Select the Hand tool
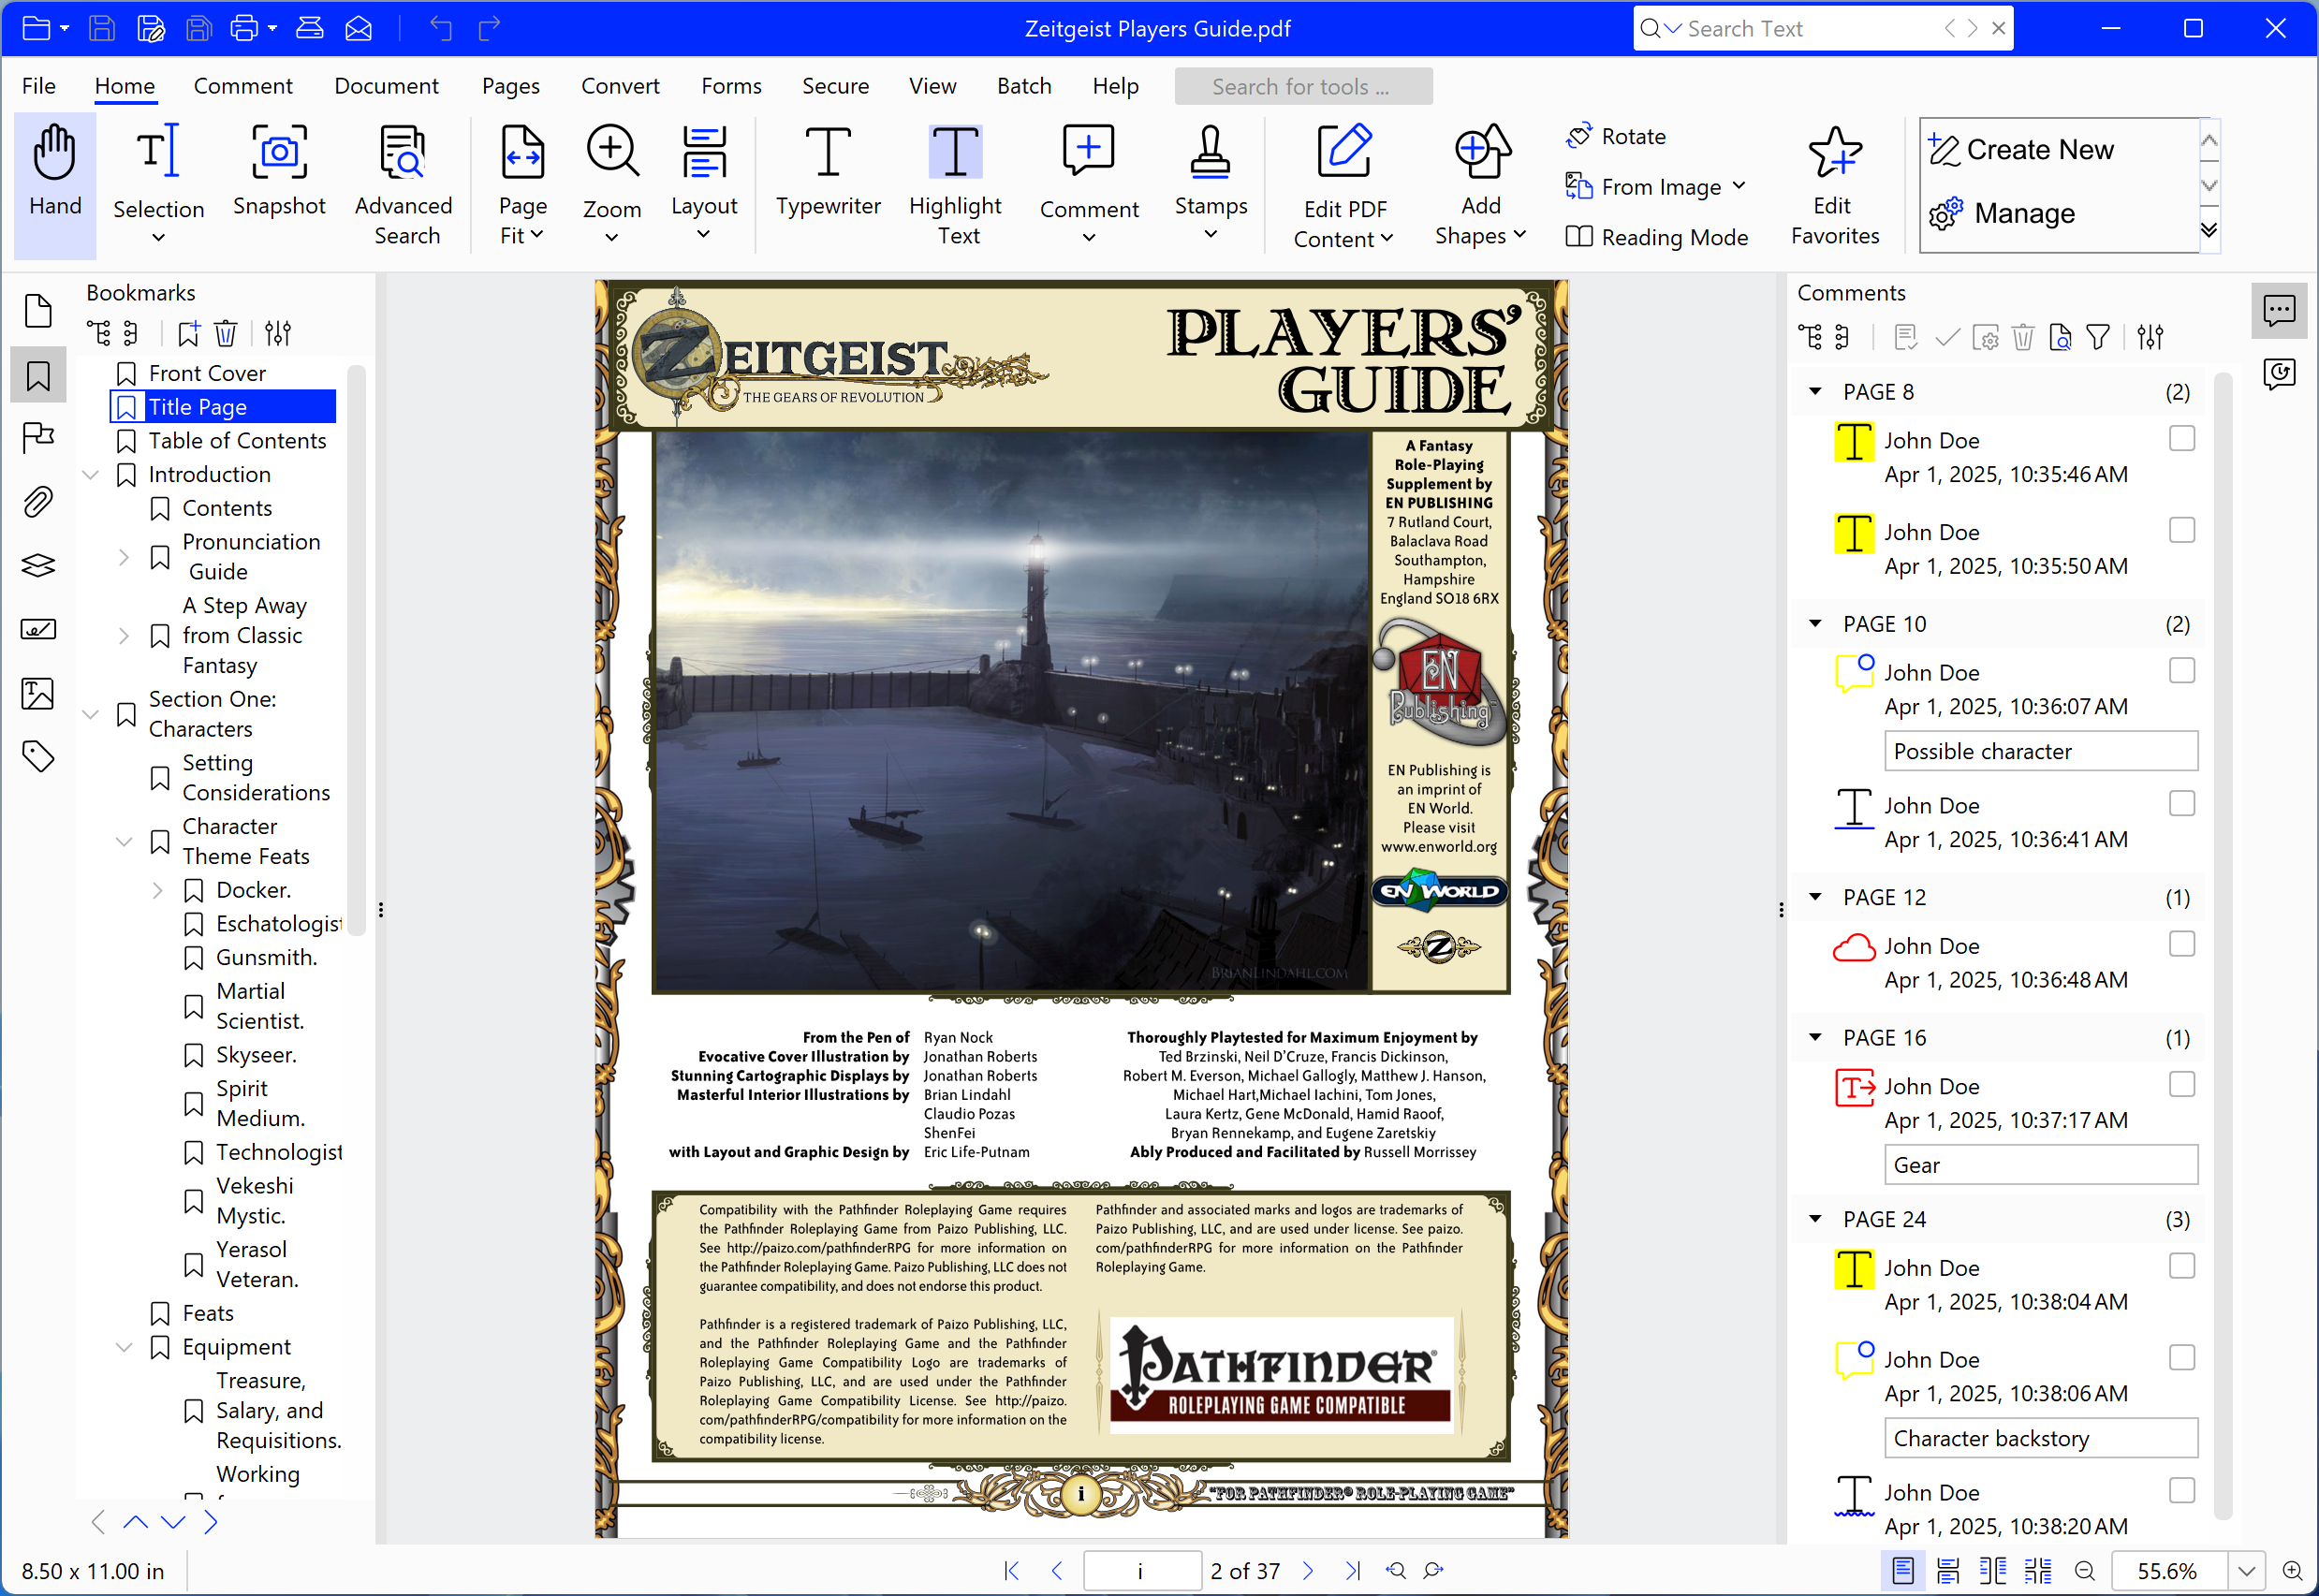2319x1596 pixels. point(55,182)
